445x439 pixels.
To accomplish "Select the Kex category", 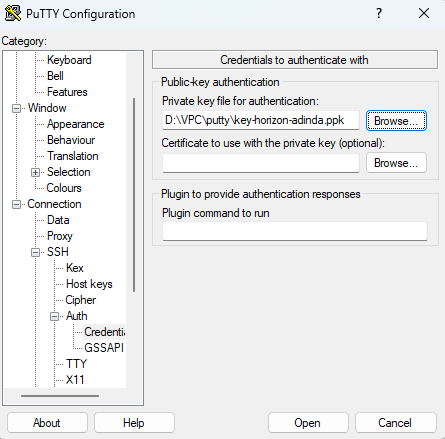I will click(x=75, y=268).
